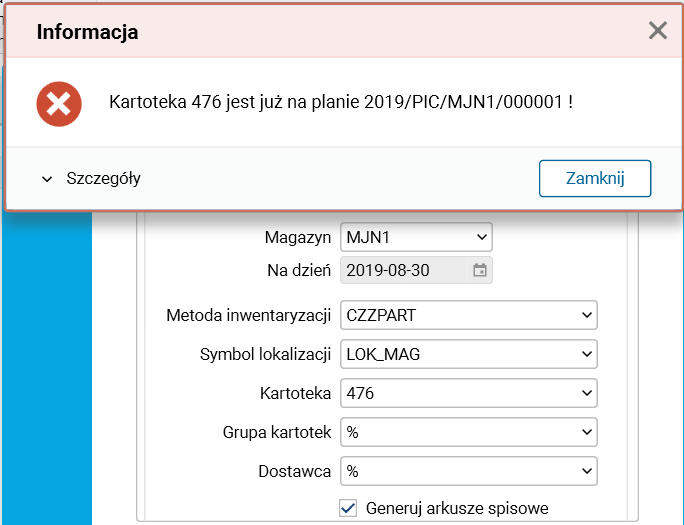Click the Zamknij button

pyautogui.click(x=595, y=178)
